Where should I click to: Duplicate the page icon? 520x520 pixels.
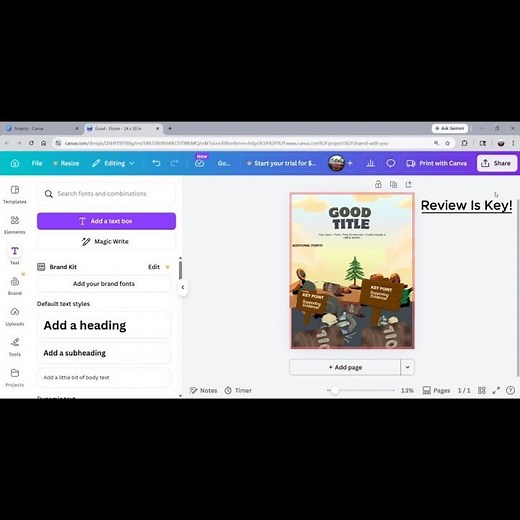click(393, 184)
